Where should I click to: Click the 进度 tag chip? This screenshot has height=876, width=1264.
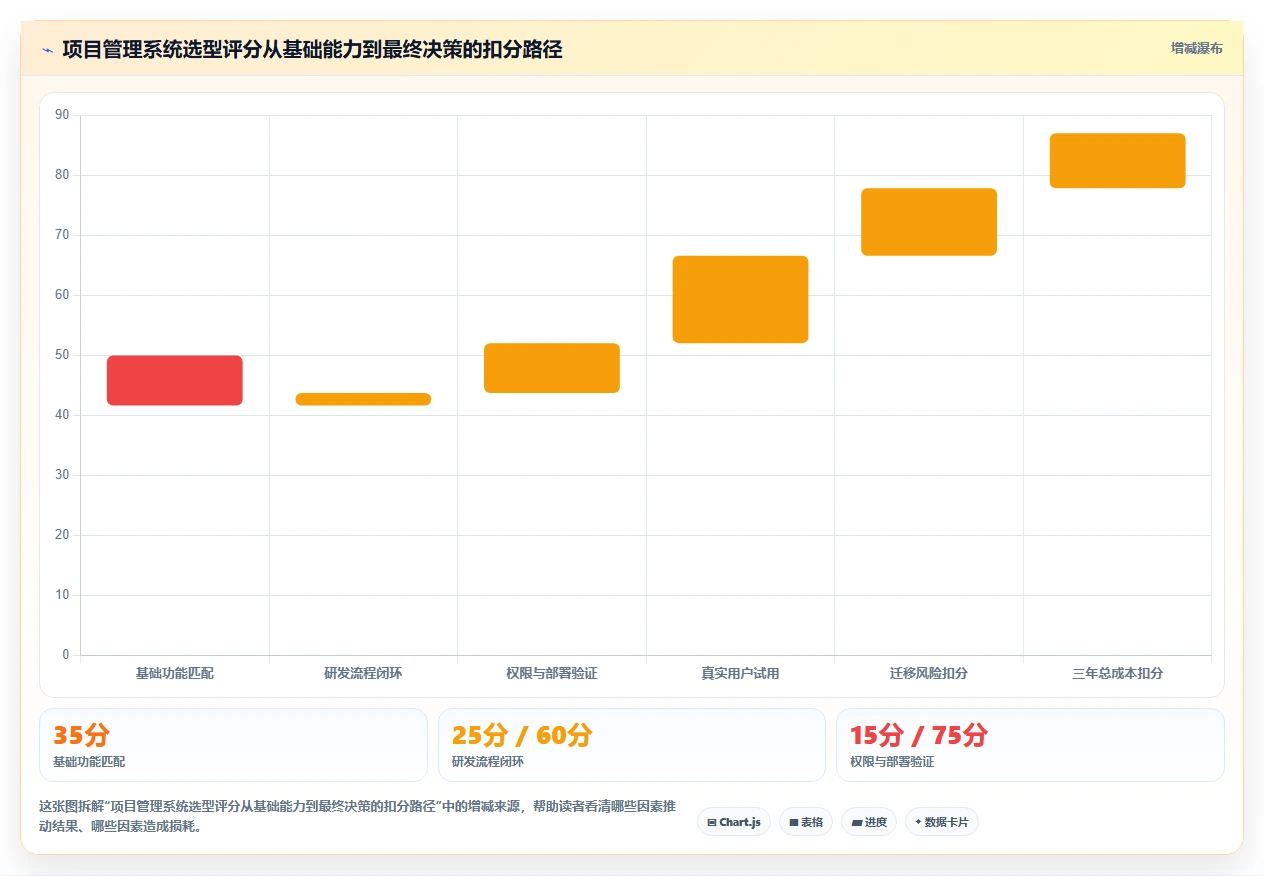[x=869, y=822]
